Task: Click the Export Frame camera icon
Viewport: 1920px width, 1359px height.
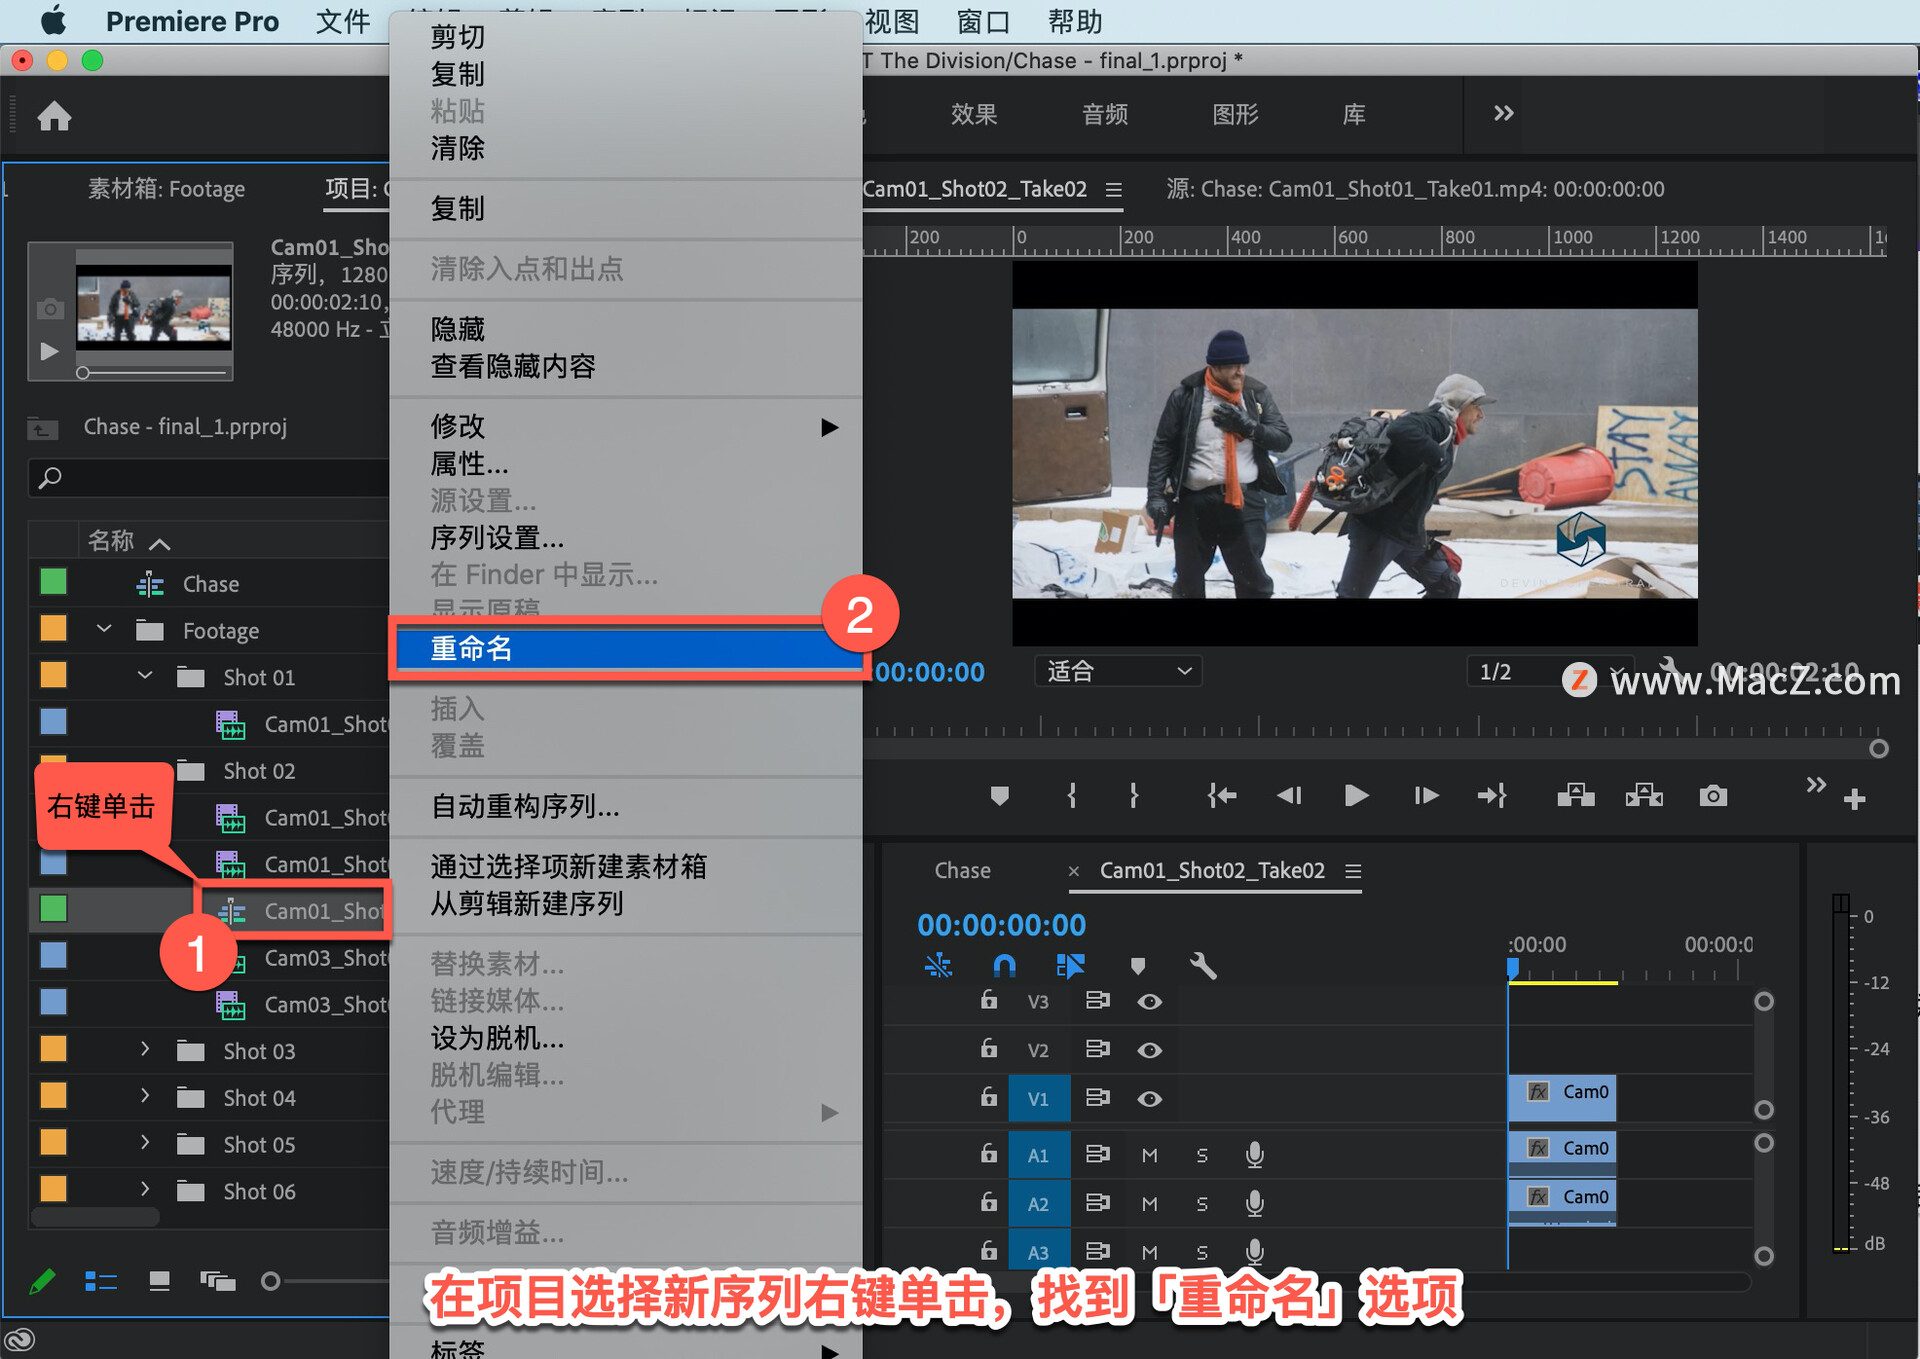Action: coord(1712,796)
